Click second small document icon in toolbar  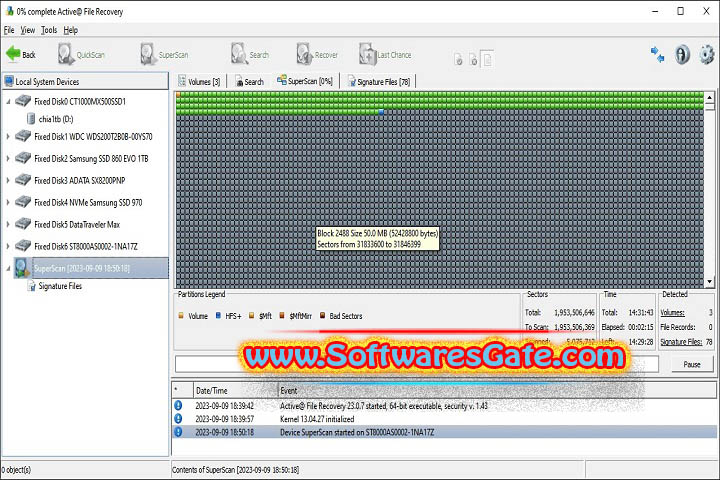(473, 59)
